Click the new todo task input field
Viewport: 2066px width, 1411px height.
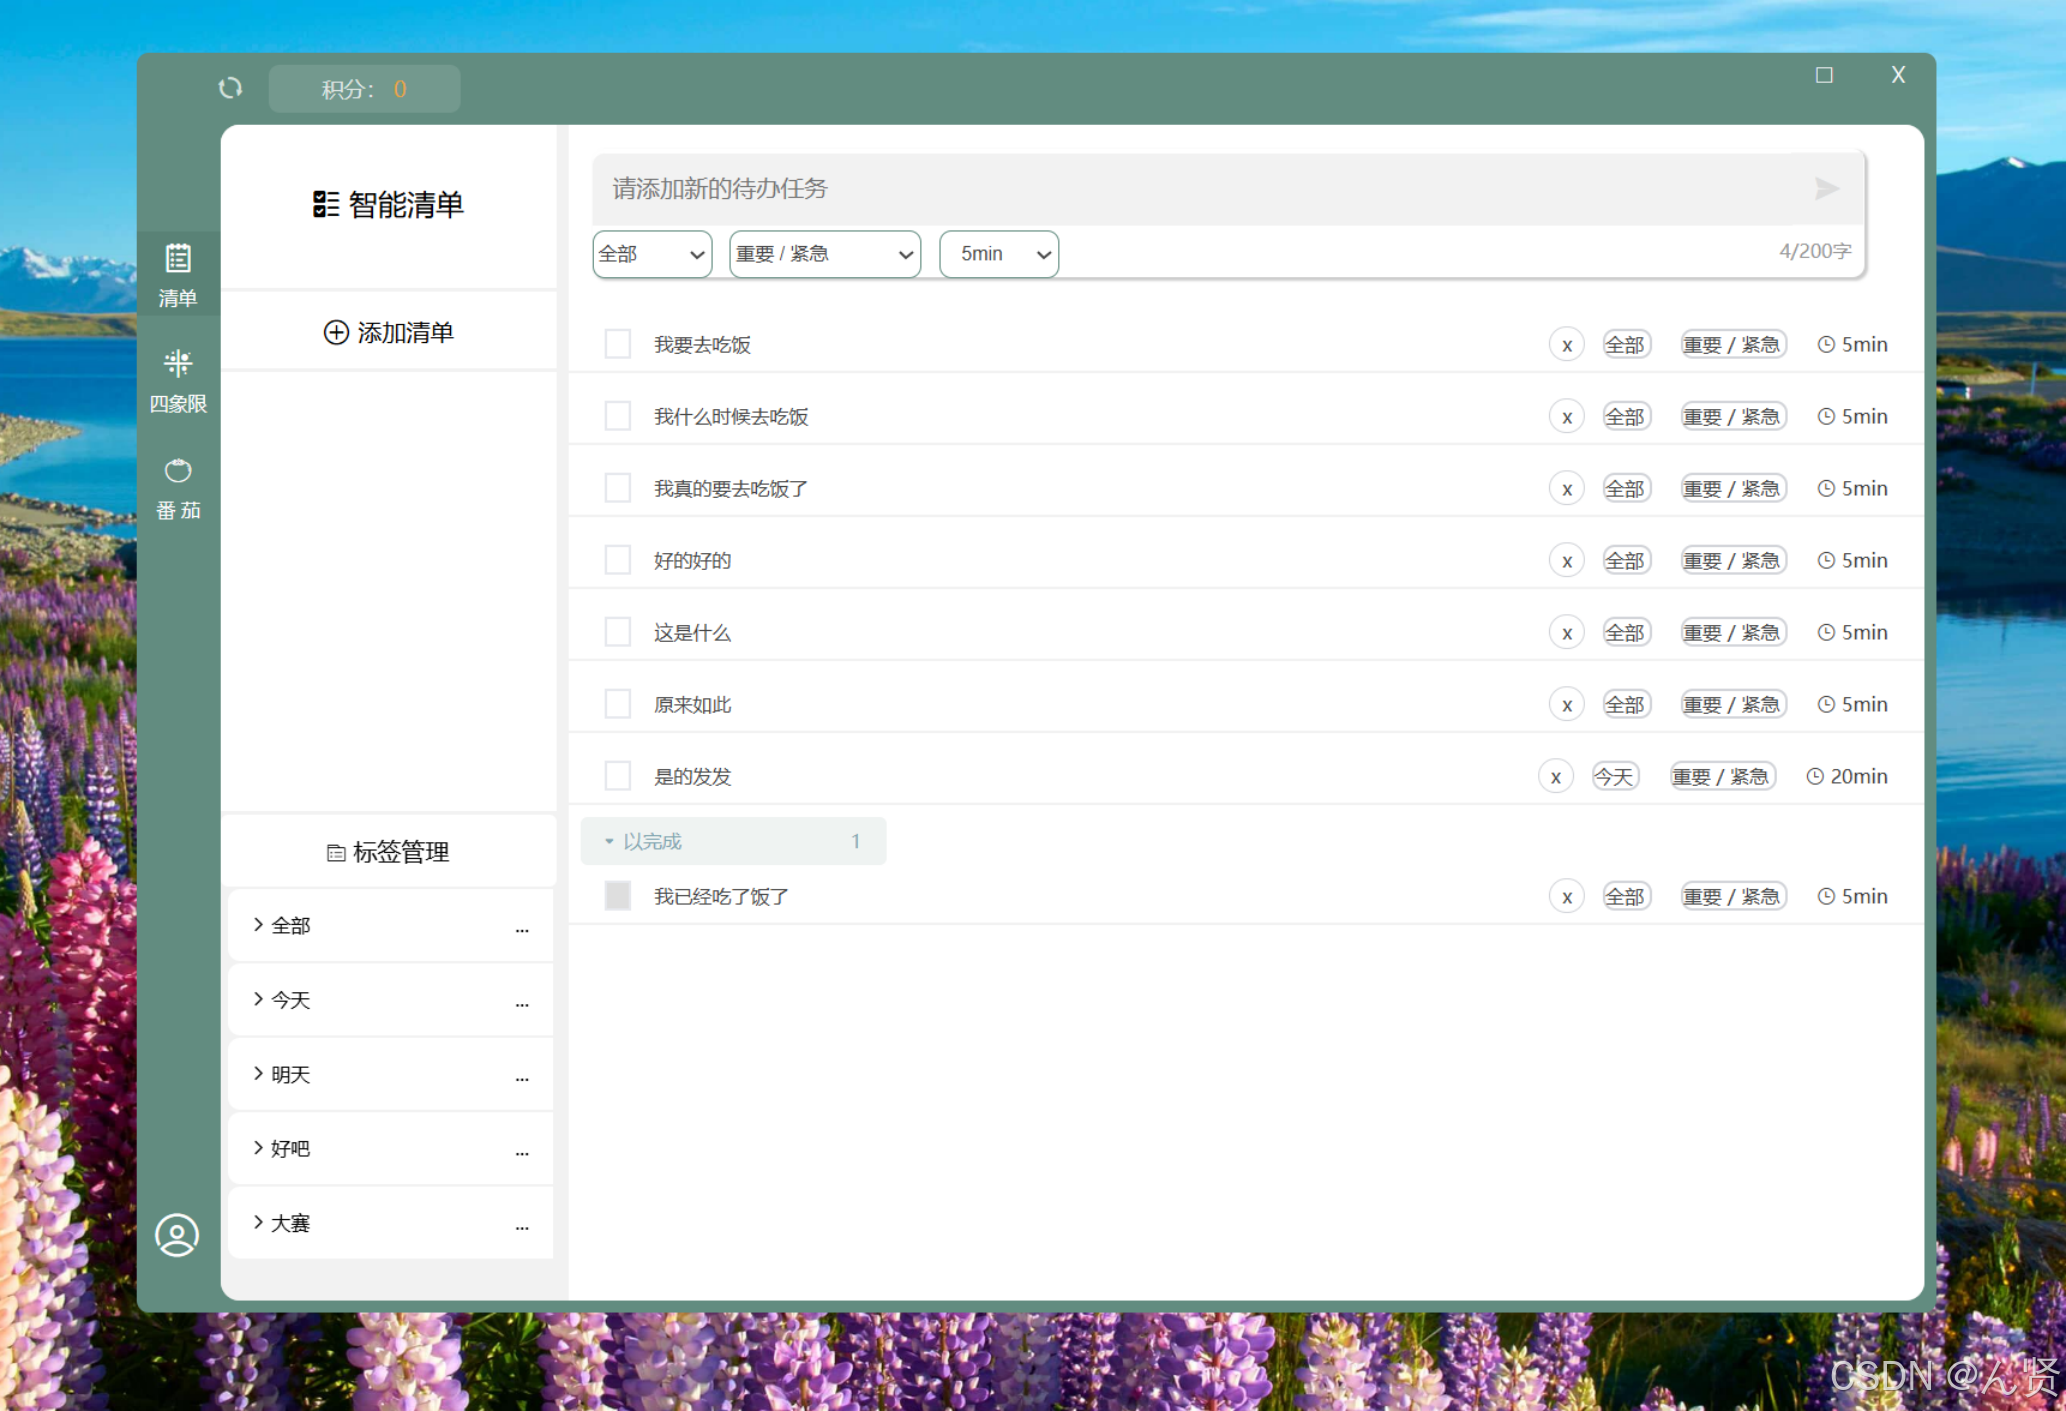1200,188
